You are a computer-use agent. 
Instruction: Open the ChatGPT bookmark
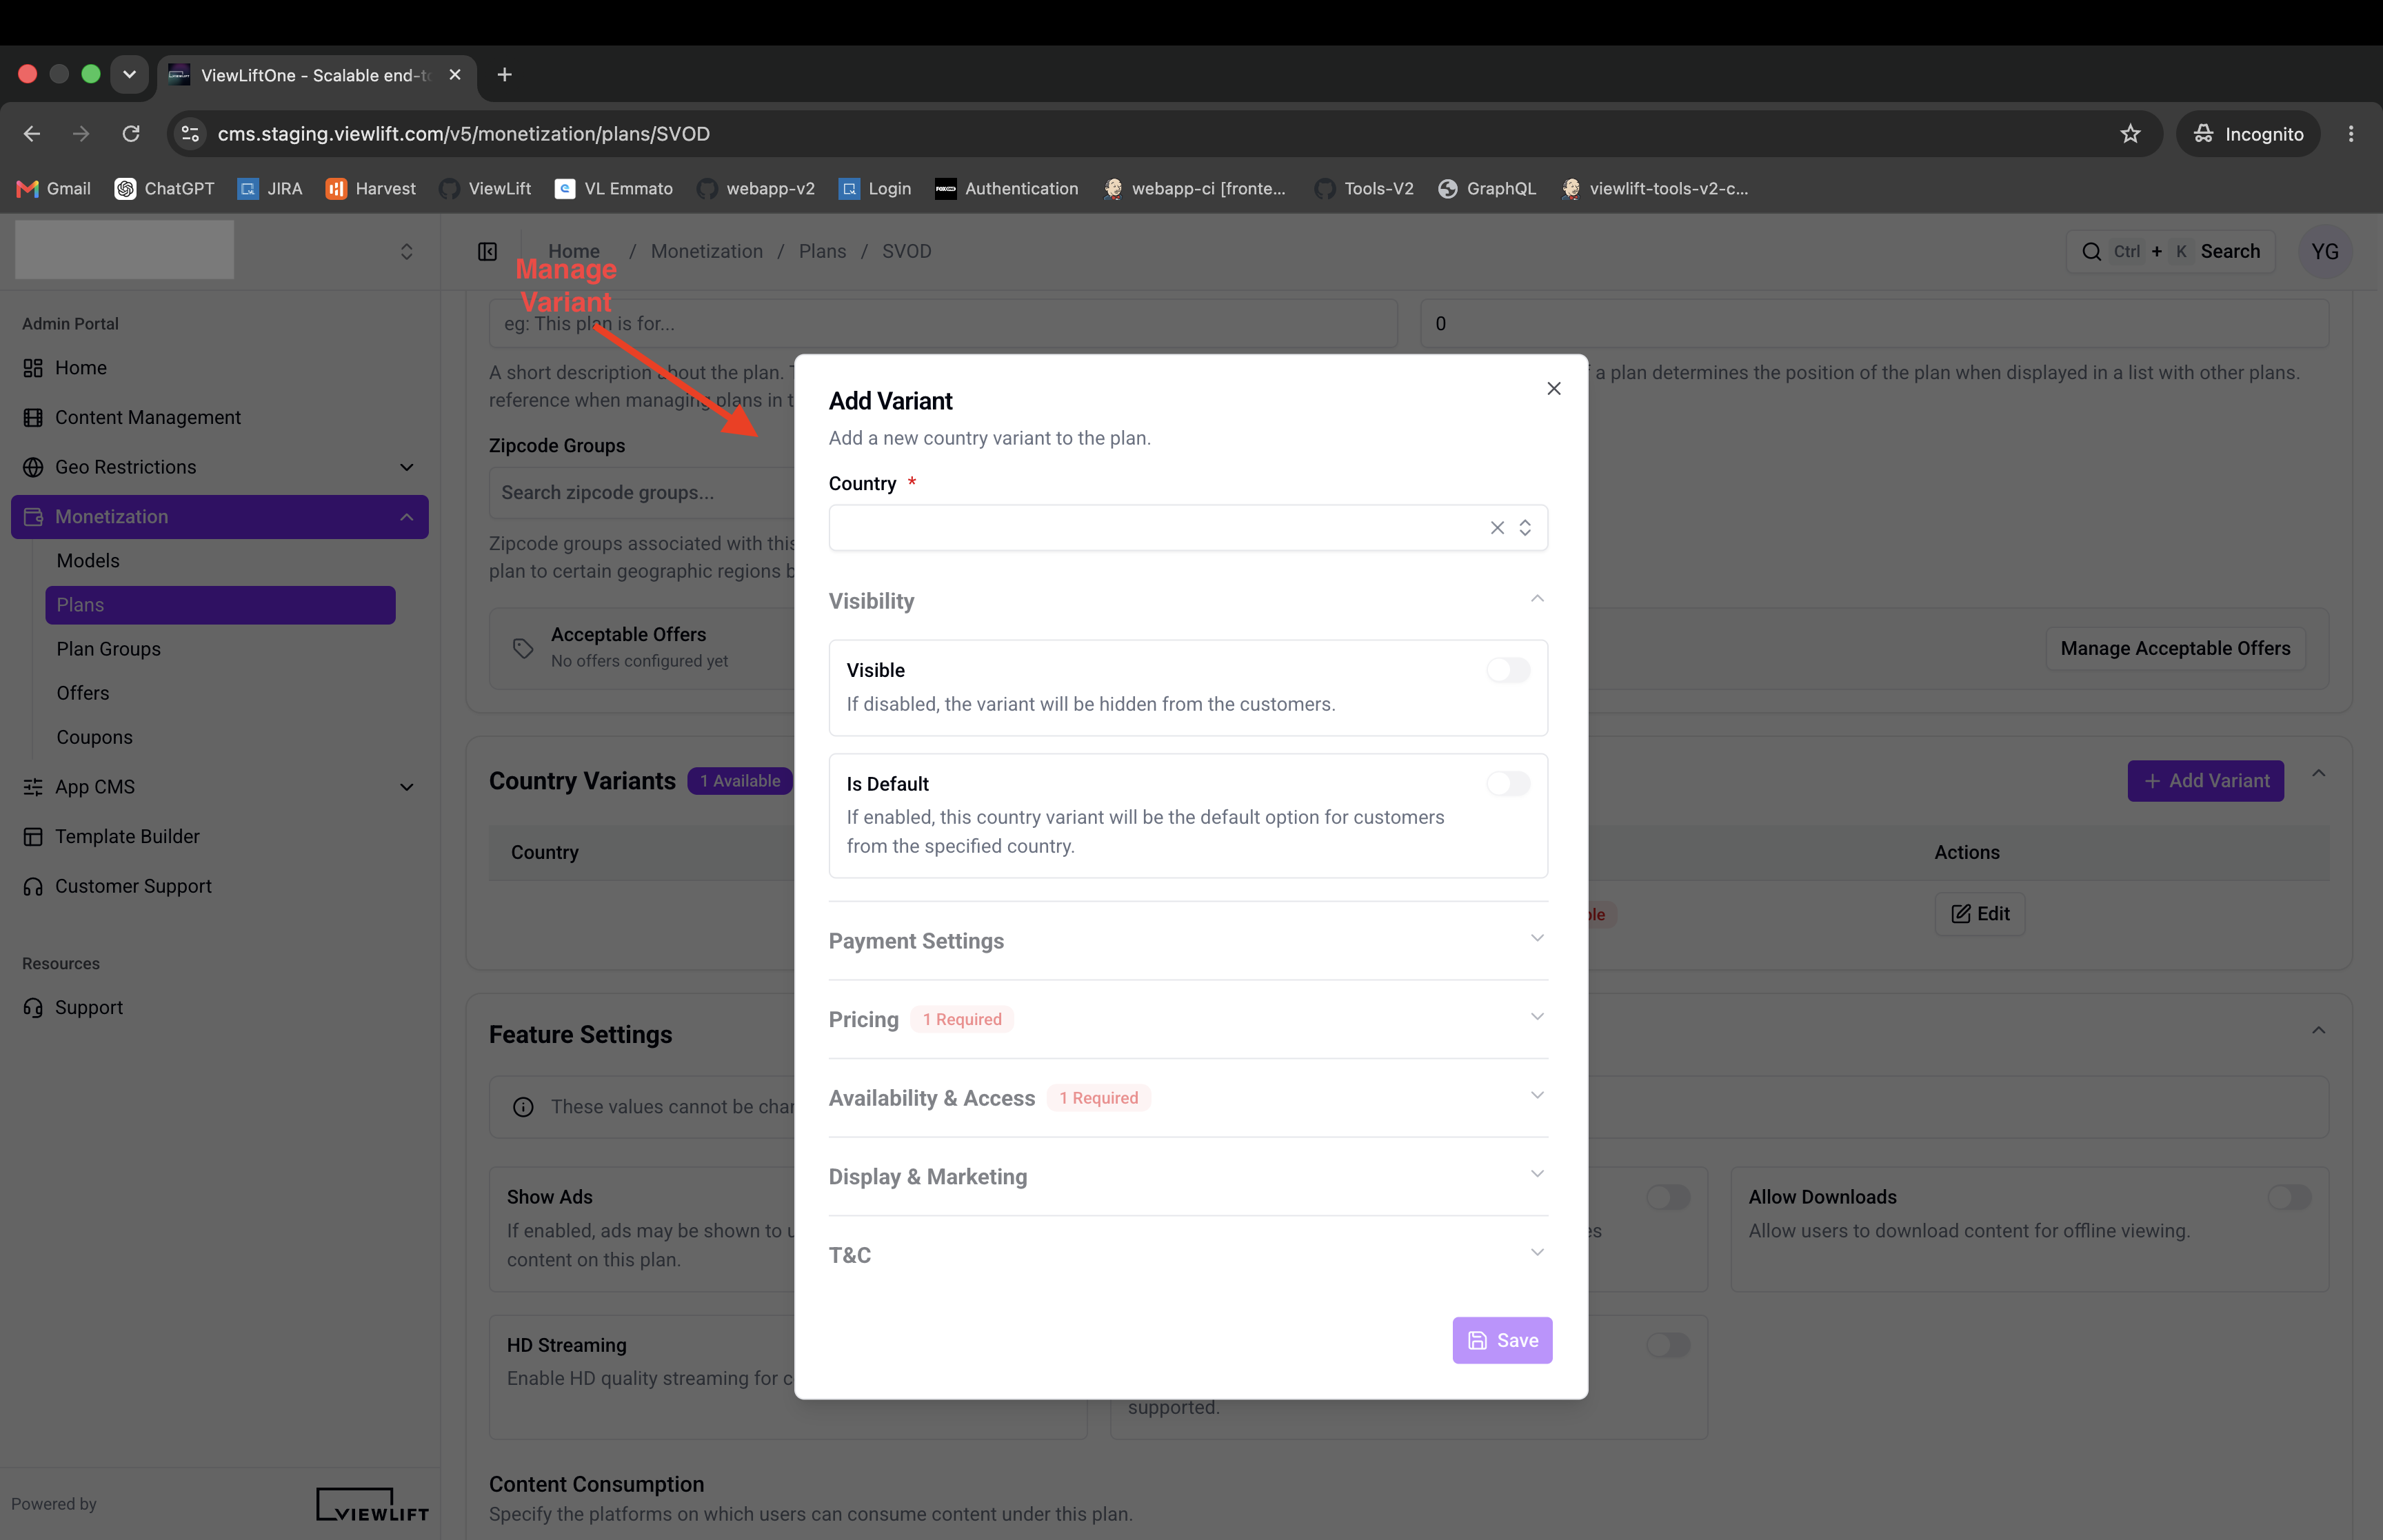(165, 189)
